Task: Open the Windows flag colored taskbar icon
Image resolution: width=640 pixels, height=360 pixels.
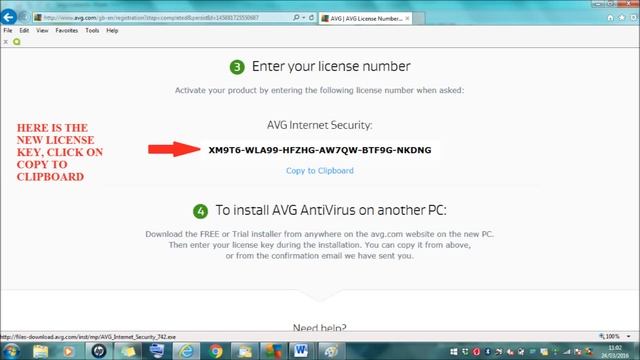Action: pyautogui.click(x=273, y=351)
